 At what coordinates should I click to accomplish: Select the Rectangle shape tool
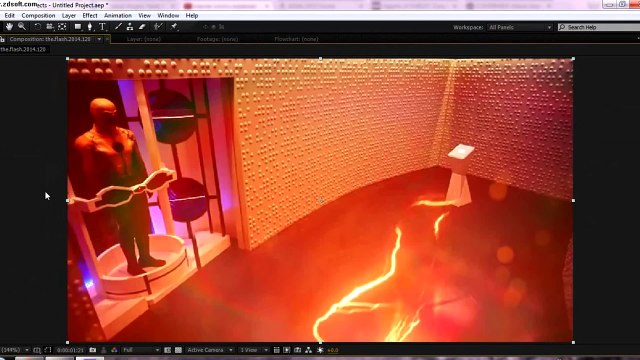click(78, 27)
